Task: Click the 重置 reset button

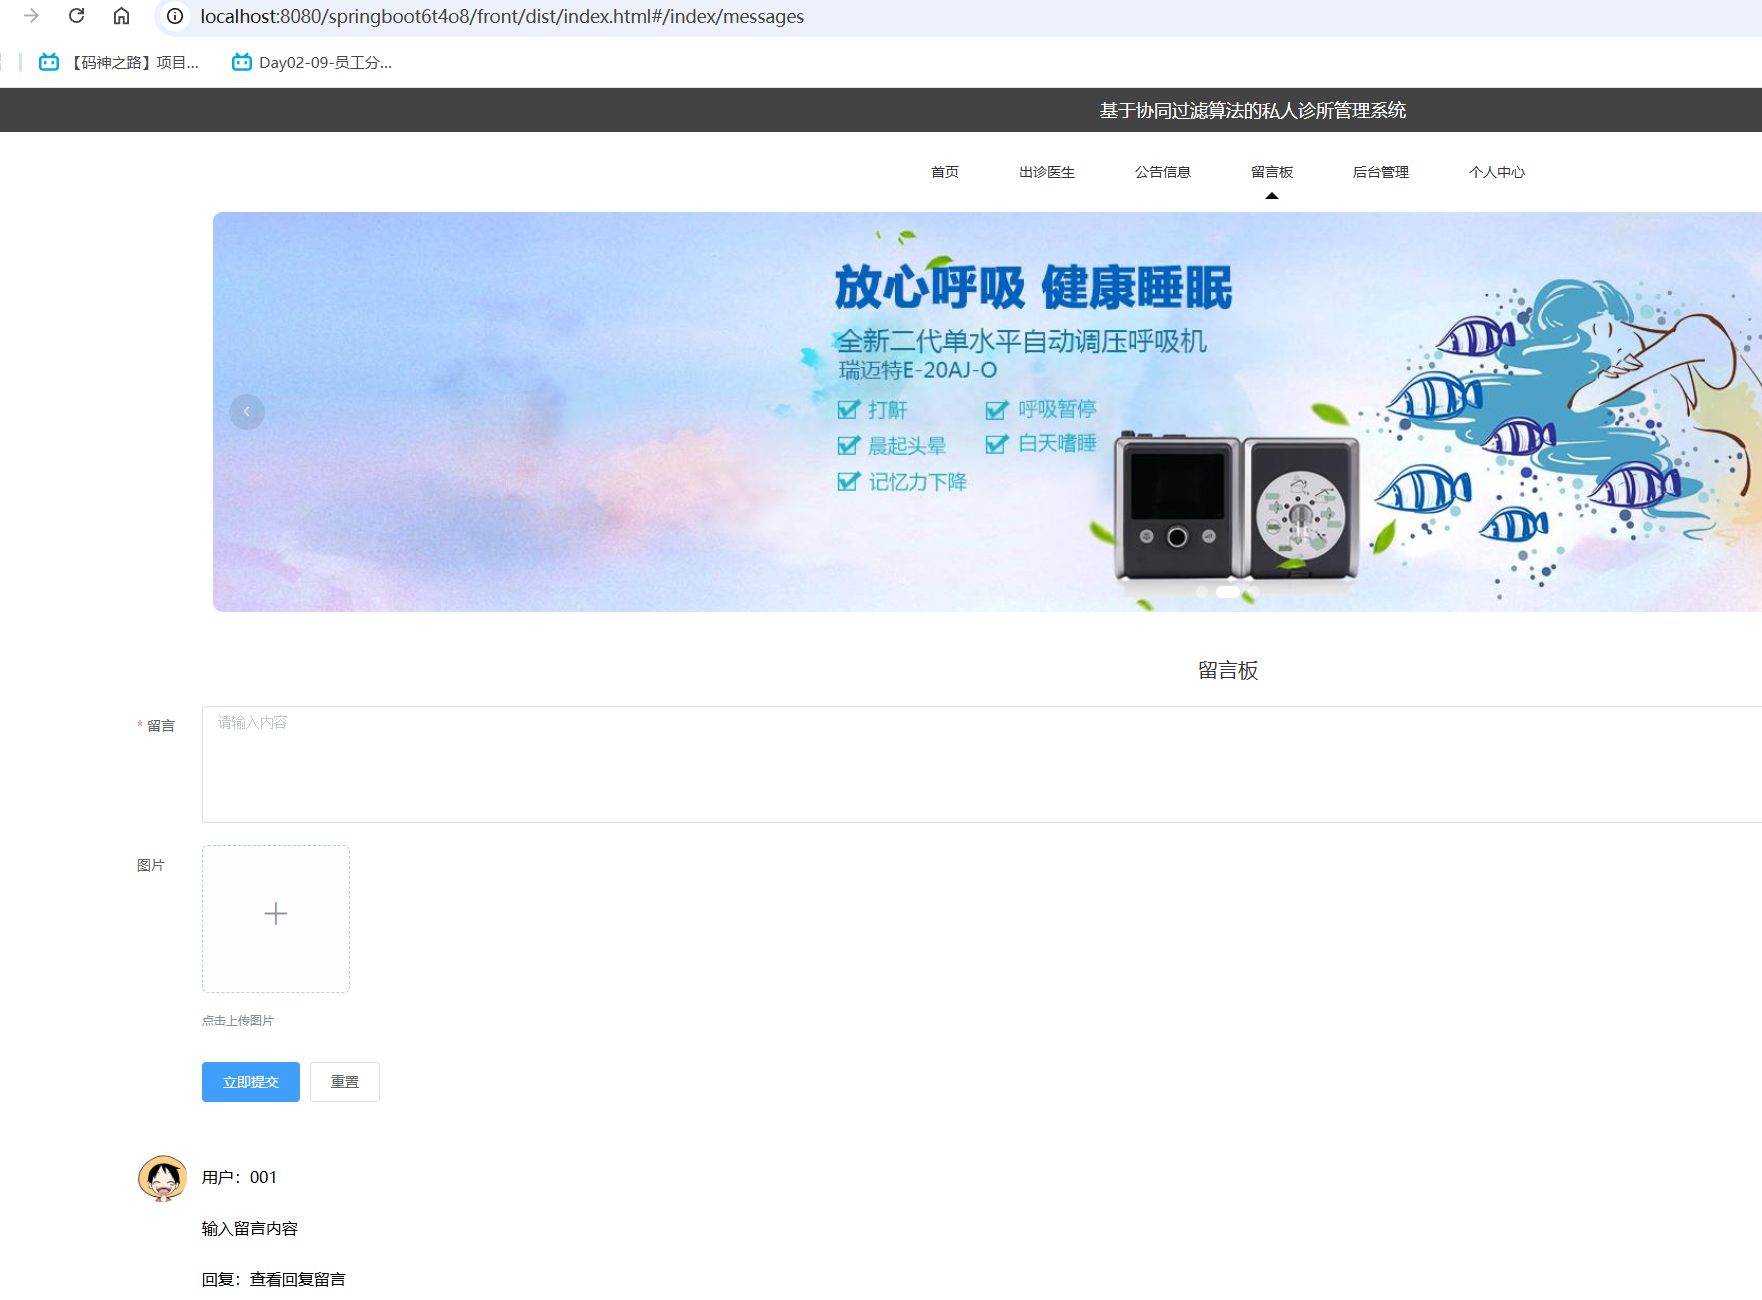Action: [x=345, y=1082]
